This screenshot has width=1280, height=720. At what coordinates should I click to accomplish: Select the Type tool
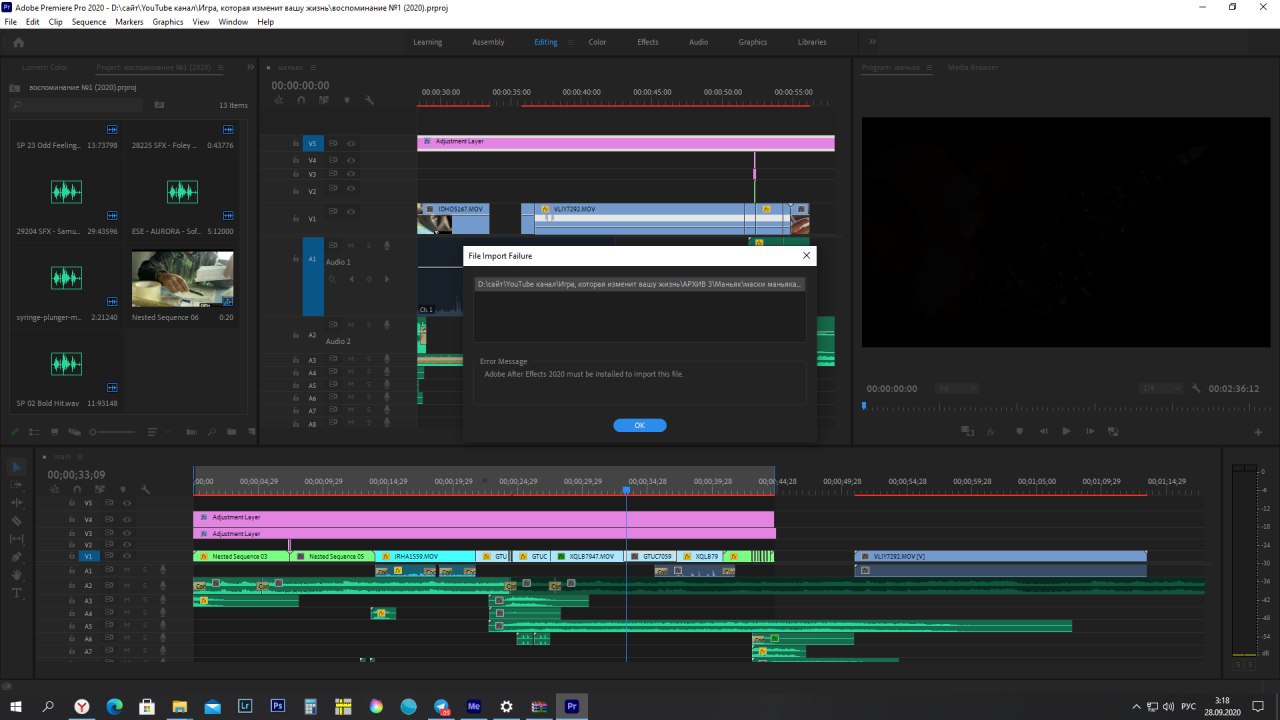[16, 593]
